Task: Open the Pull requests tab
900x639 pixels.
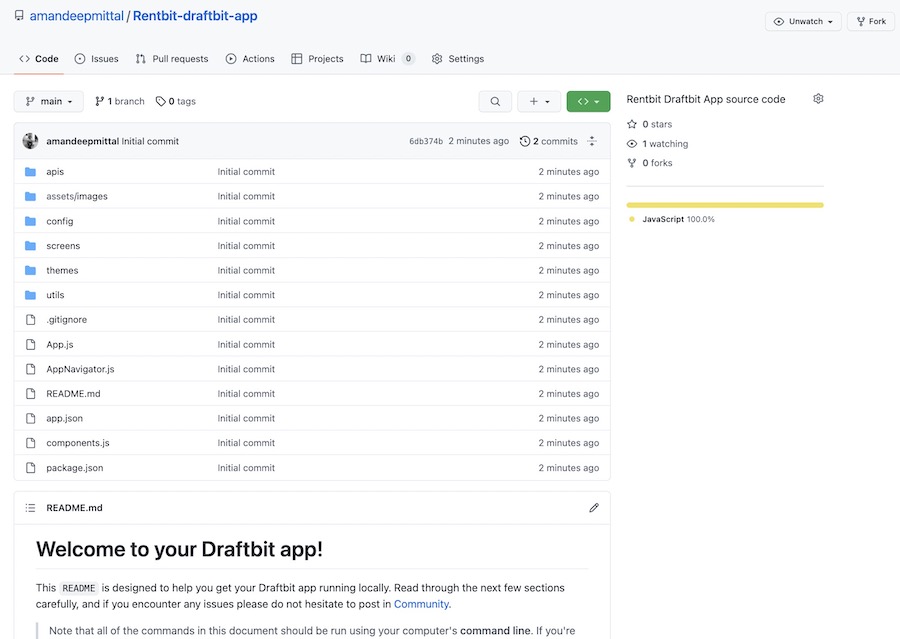Action: (172, 59)
